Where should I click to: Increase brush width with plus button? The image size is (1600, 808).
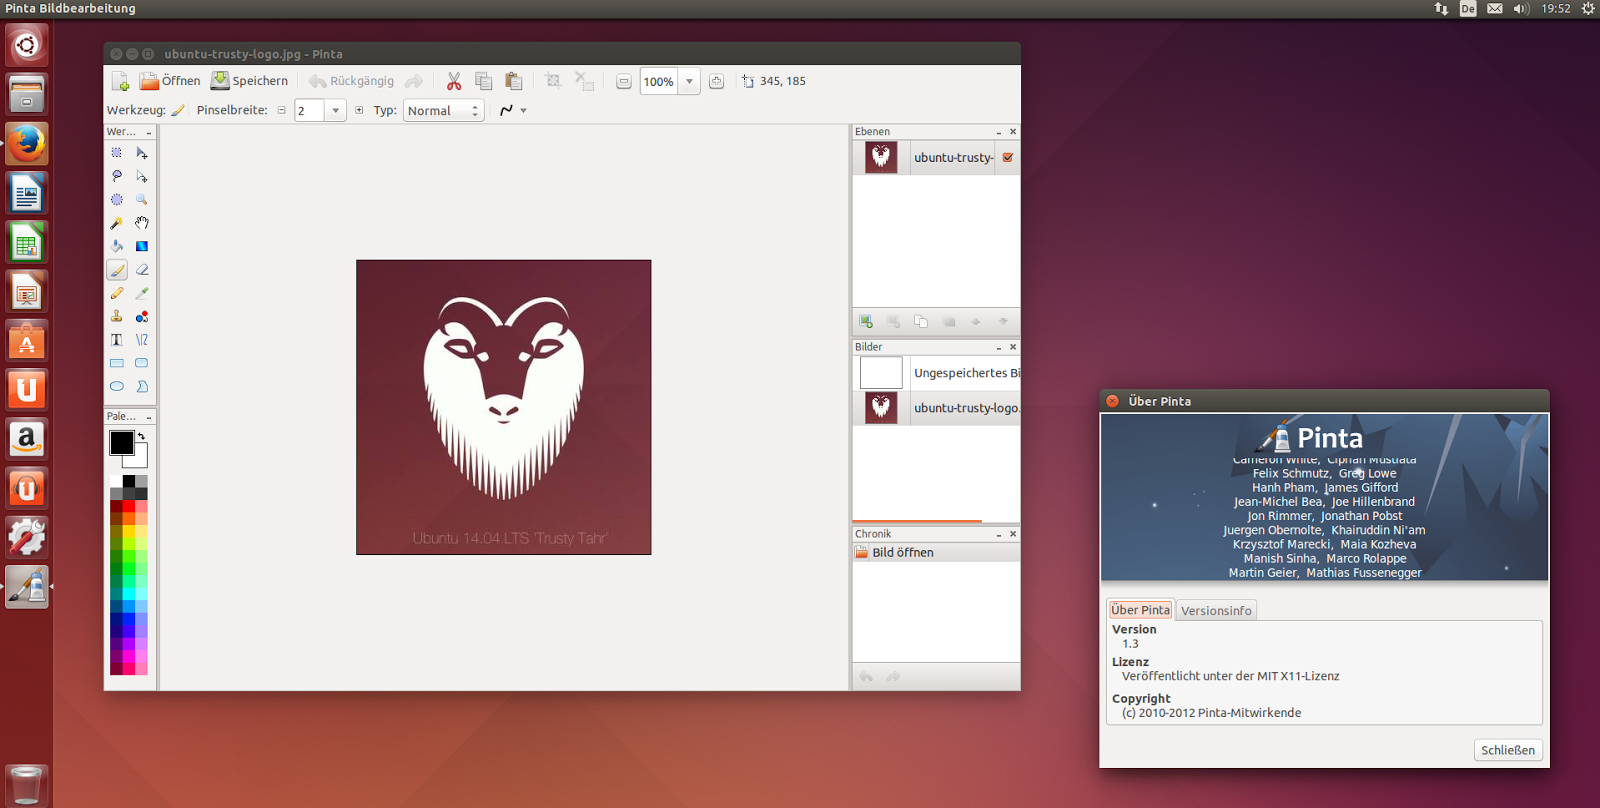359,110
